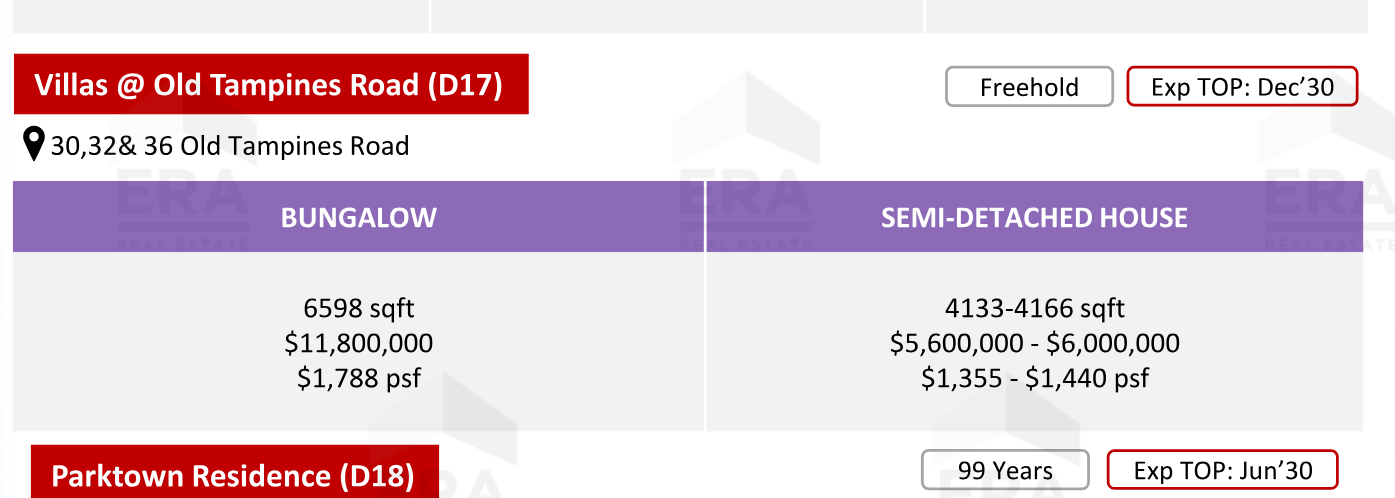This screenshot has width=1395, height=498.
Task: Click the purple table header bar
Action: coord(688,216)
